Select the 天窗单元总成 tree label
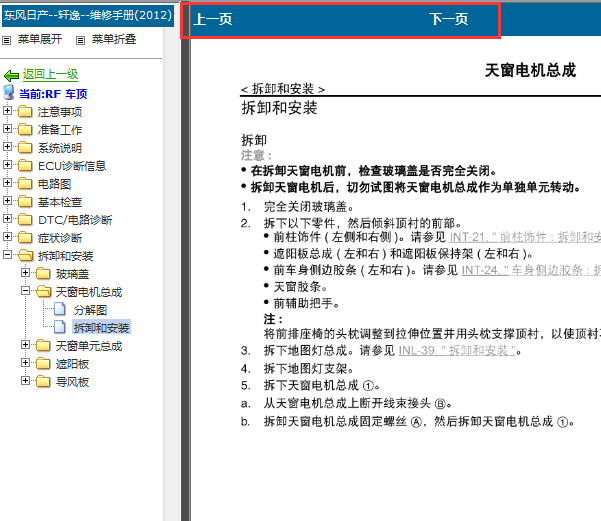Screen dimensions: 601x521 [89, 346]
